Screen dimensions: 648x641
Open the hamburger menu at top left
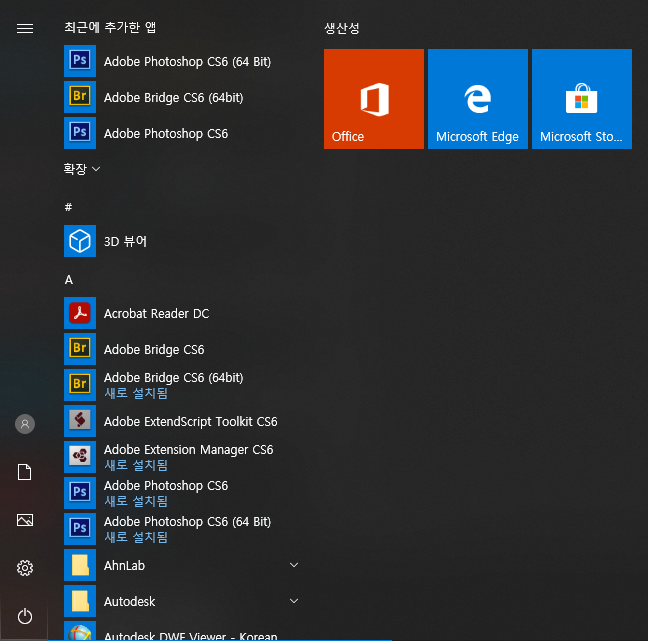click(x=25, y=28)
